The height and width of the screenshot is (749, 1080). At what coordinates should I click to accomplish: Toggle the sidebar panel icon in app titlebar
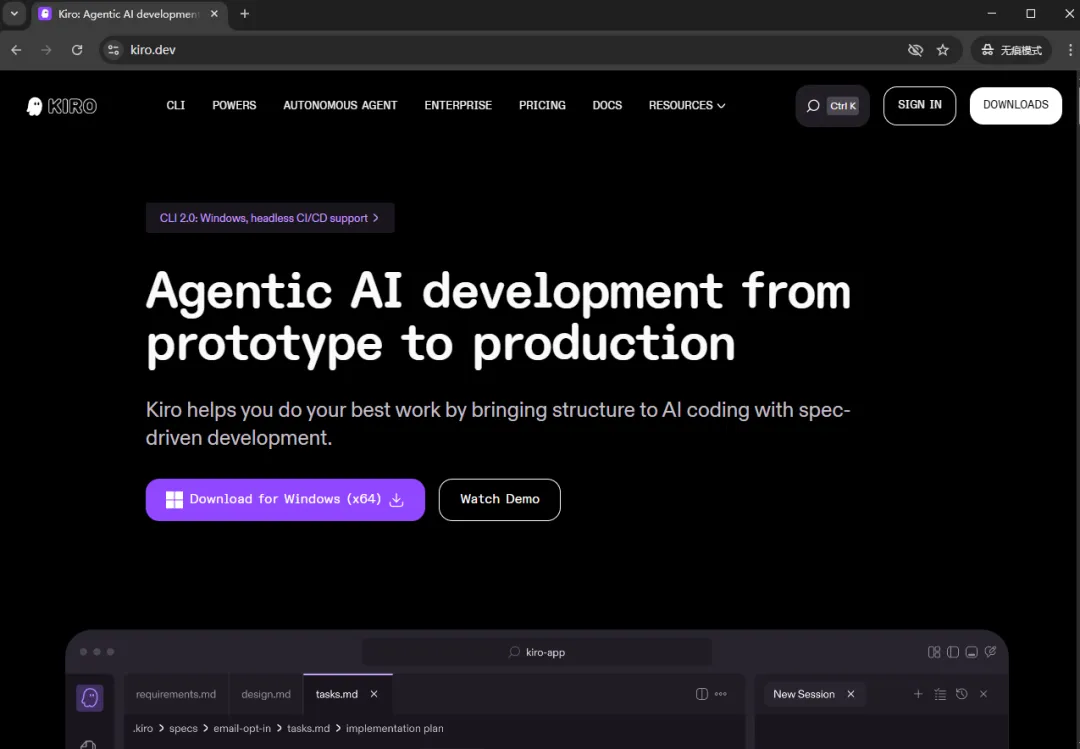coord(953,652)
